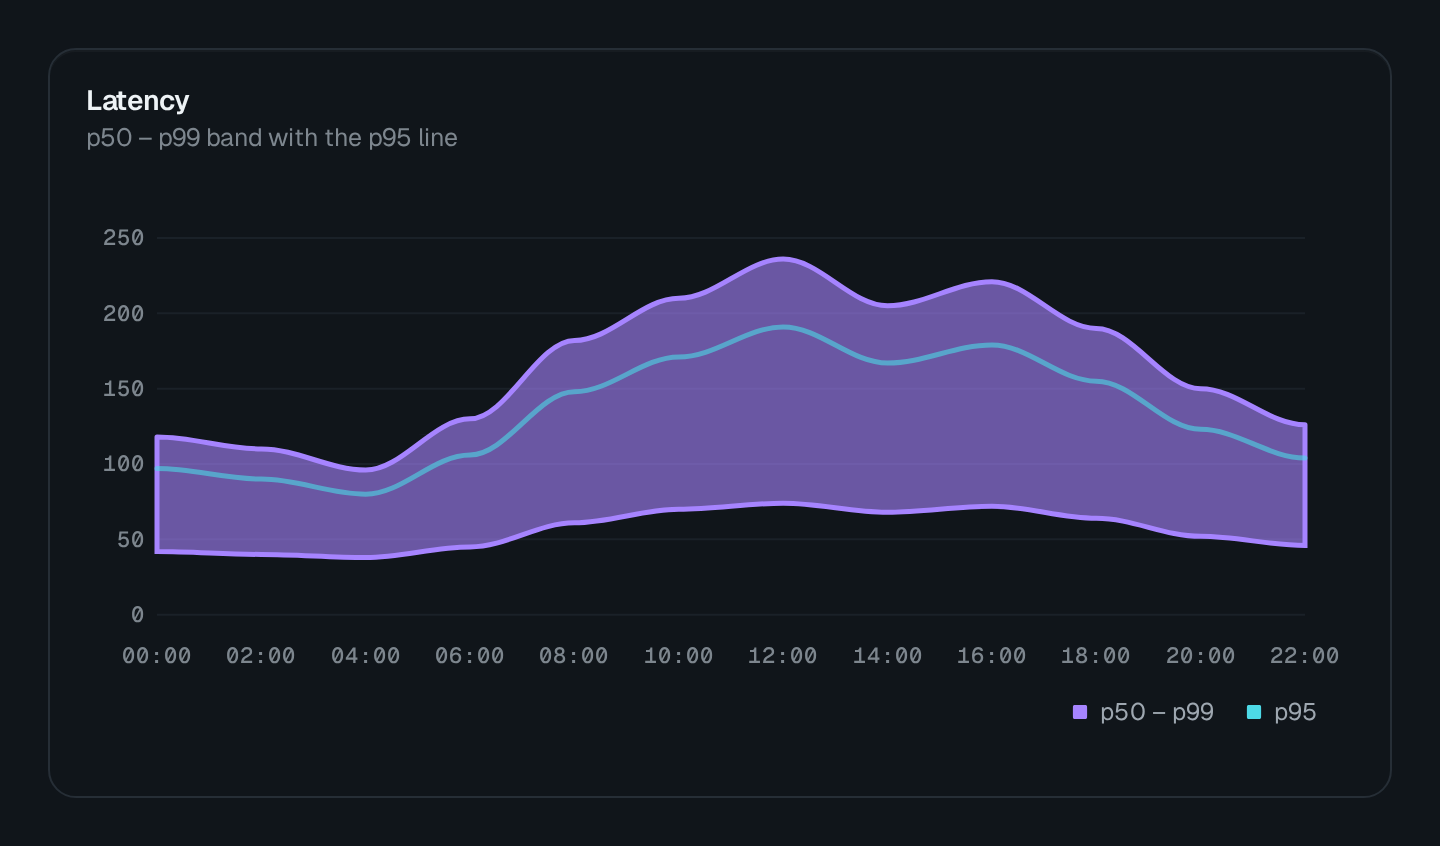Click the cyan p95 line at 16:00
The height and width of the screenshot is (846, 1440).
pos(992,345)
